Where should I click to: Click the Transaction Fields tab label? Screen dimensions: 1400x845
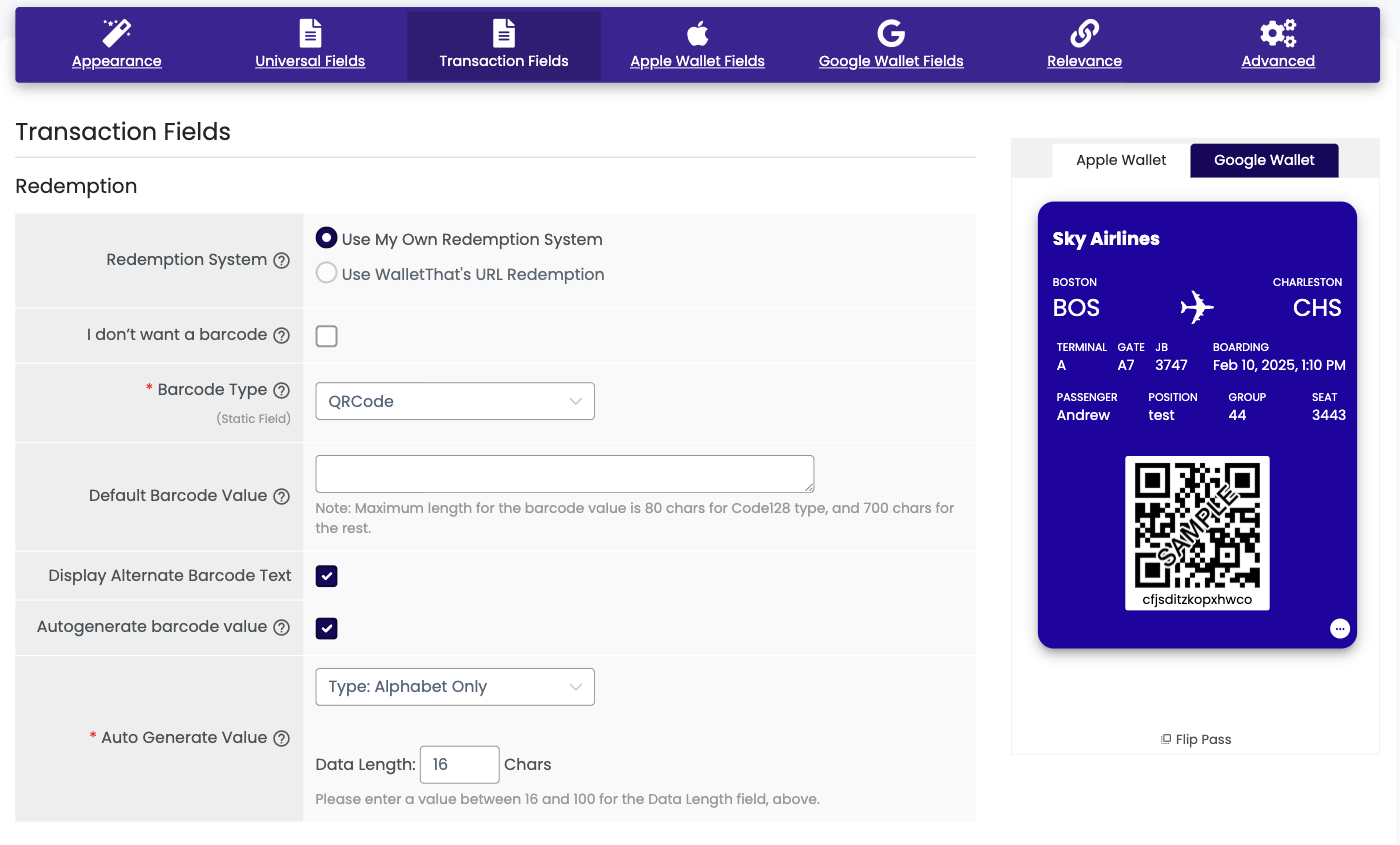[504, 61]
